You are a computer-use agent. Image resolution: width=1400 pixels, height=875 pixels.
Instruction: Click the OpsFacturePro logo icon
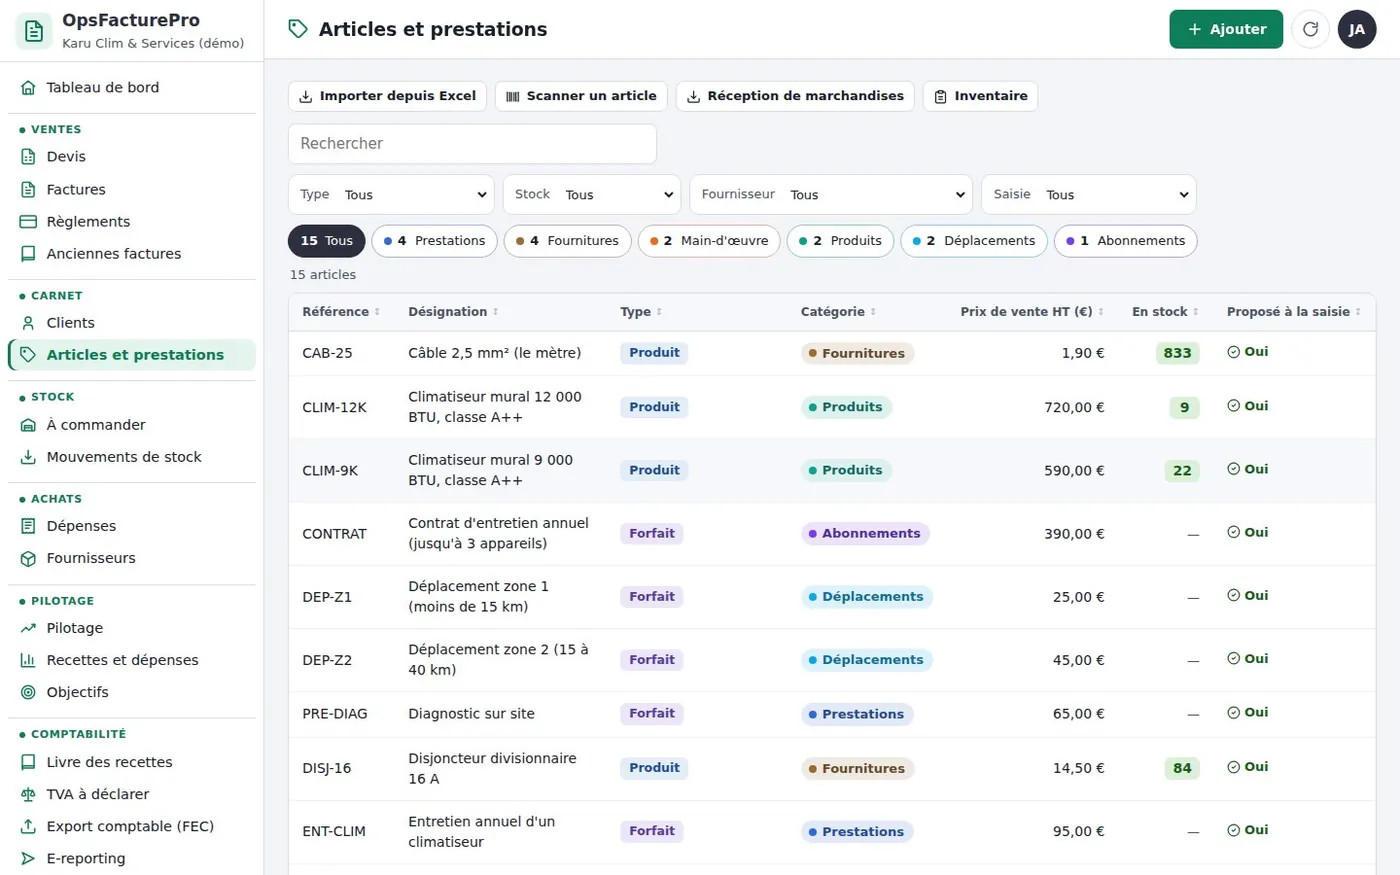34,31
